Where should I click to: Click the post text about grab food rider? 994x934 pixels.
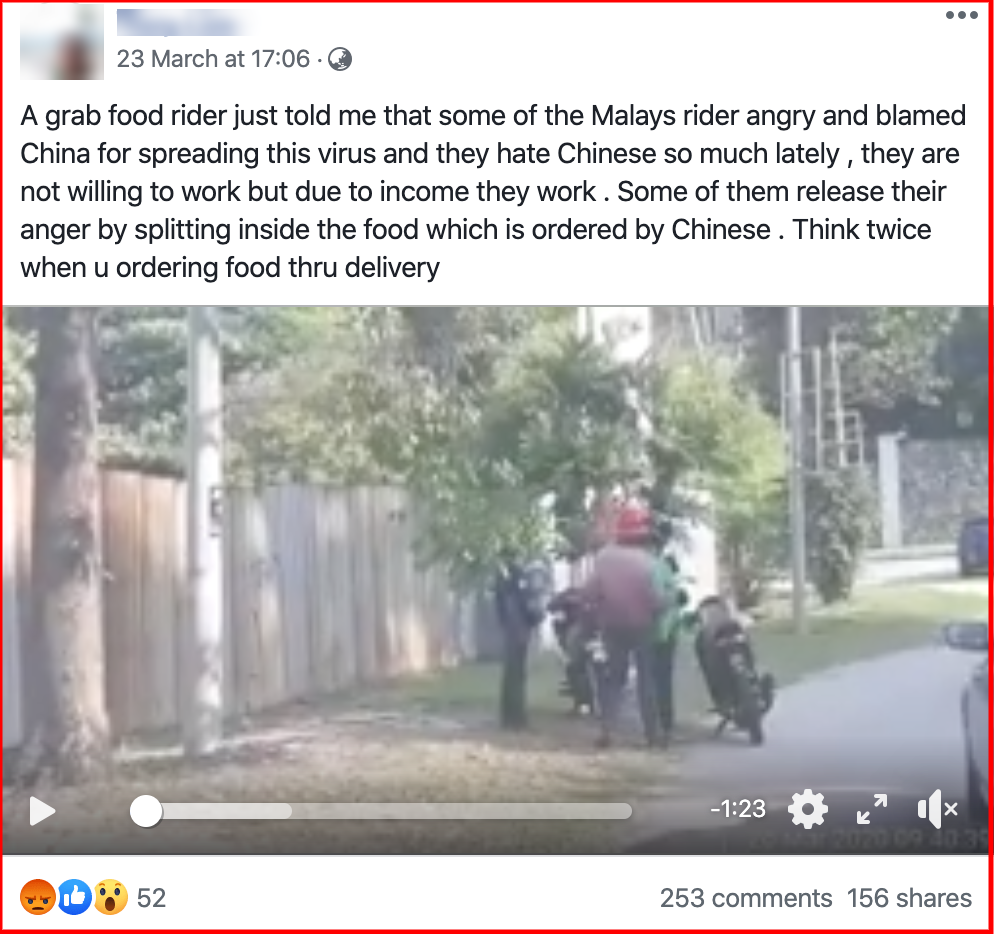coord(493,191)
